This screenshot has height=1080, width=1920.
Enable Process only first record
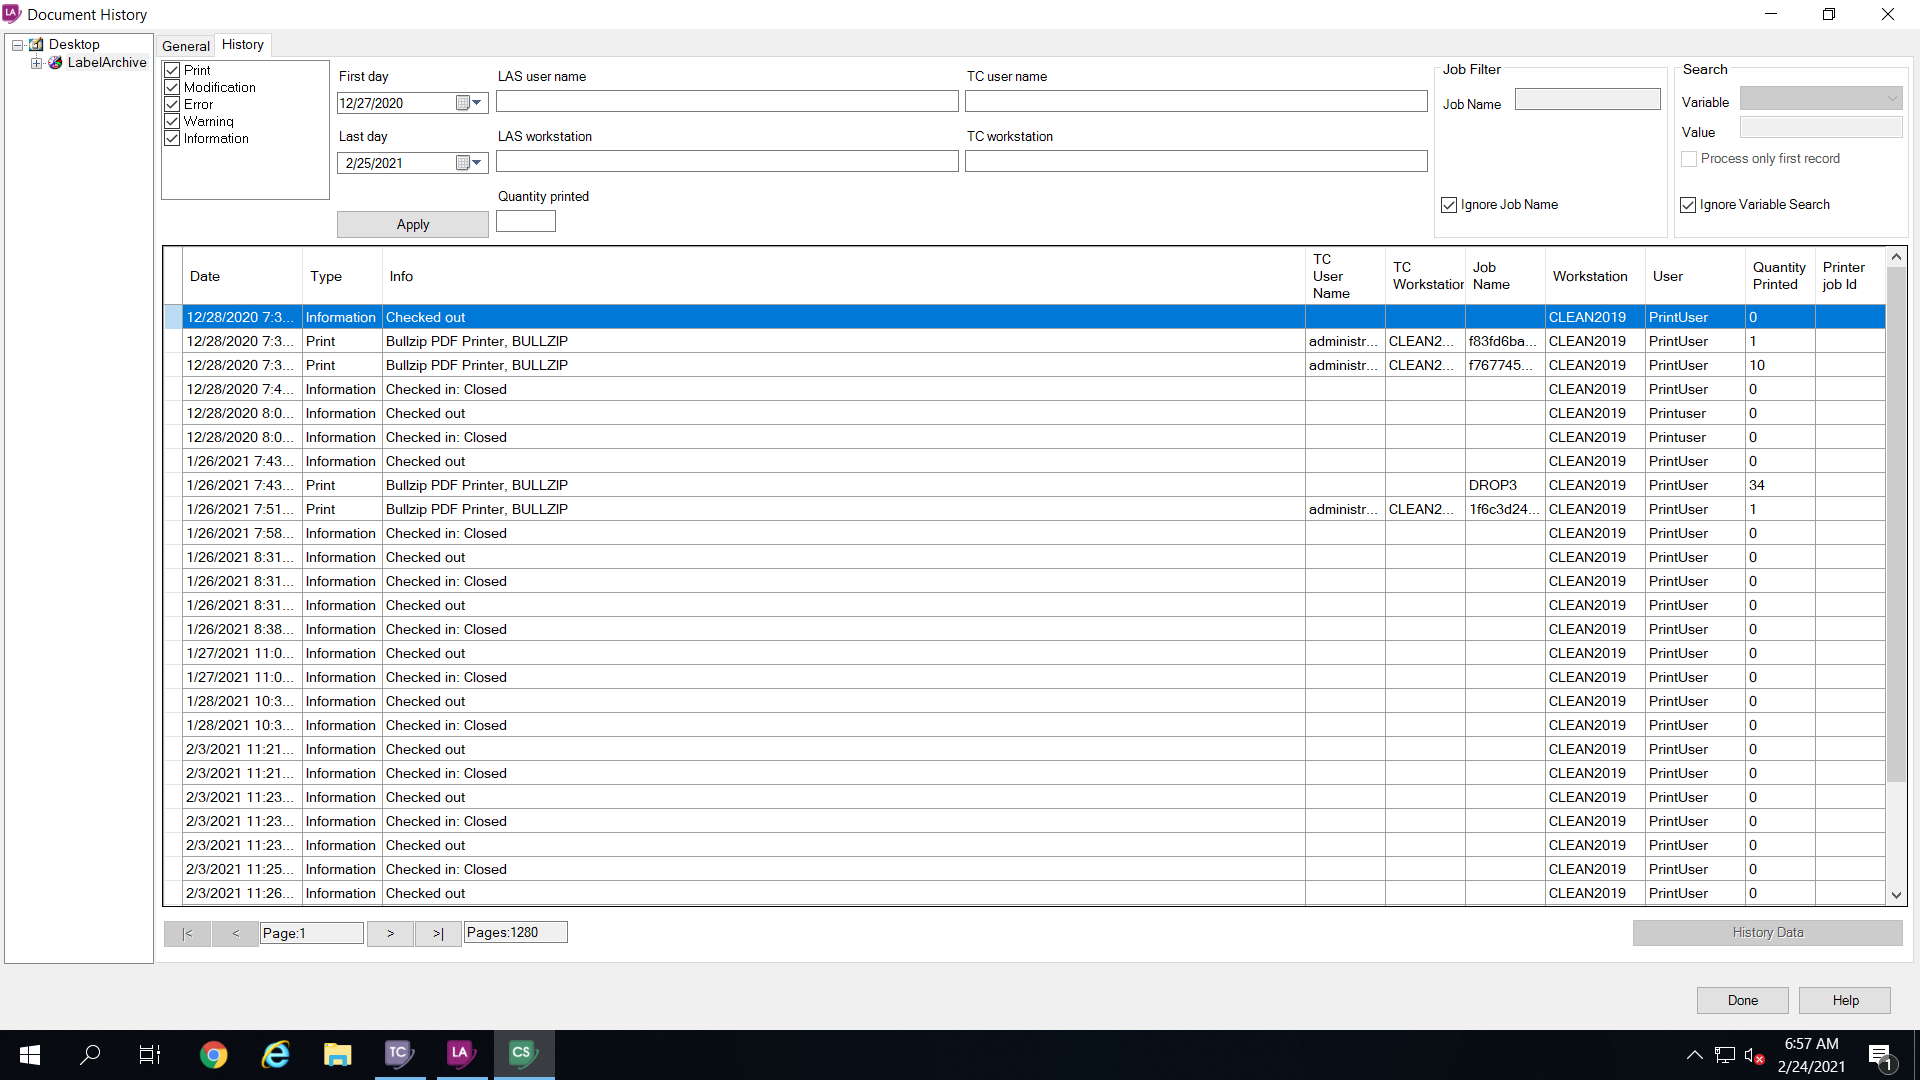(1689, 158)
